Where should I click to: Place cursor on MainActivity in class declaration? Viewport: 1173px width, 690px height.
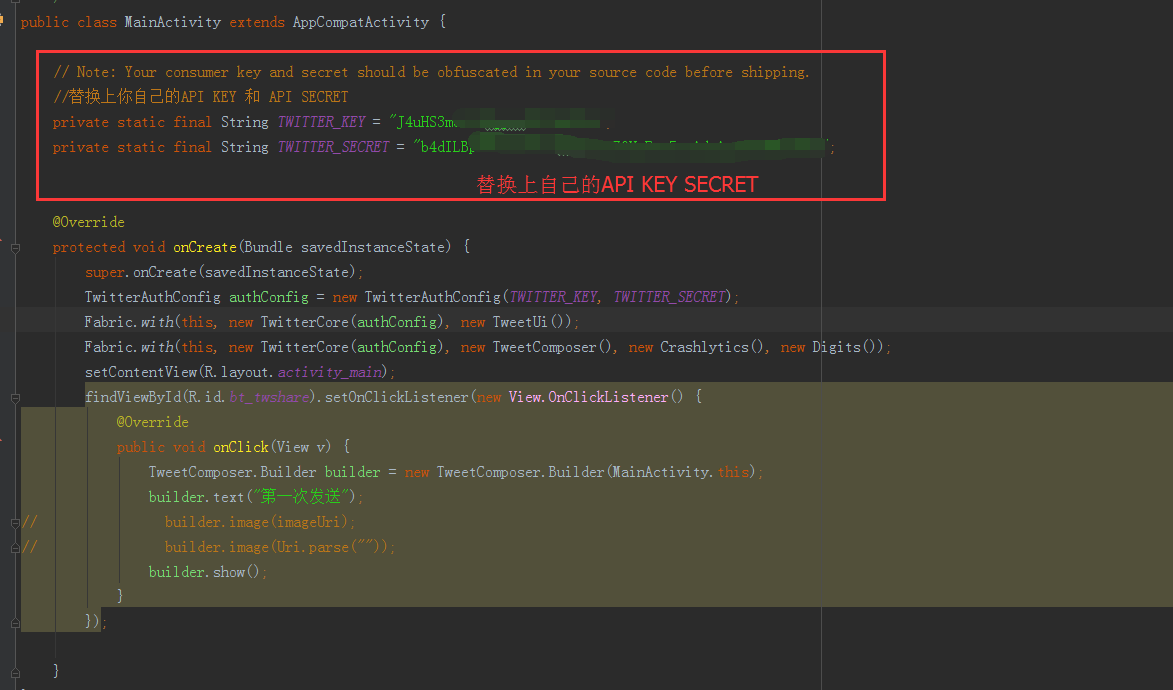(172, 22)
